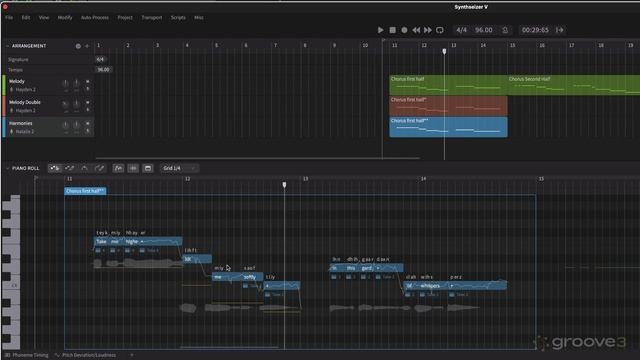This screenshot has width=640, height=360.
Task: Click Harmonies track voice icon beside Natalie 2
Action: tap(11, 131)
